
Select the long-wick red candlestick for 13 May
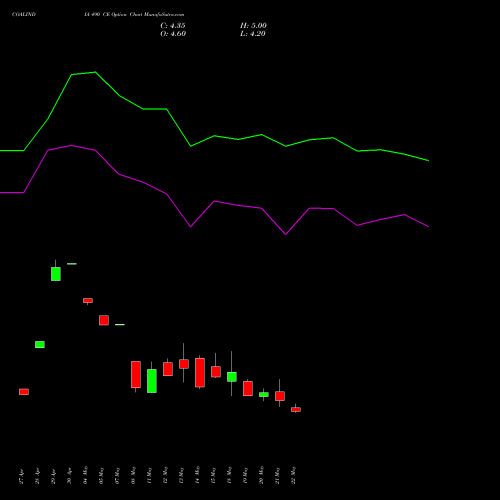184,364
